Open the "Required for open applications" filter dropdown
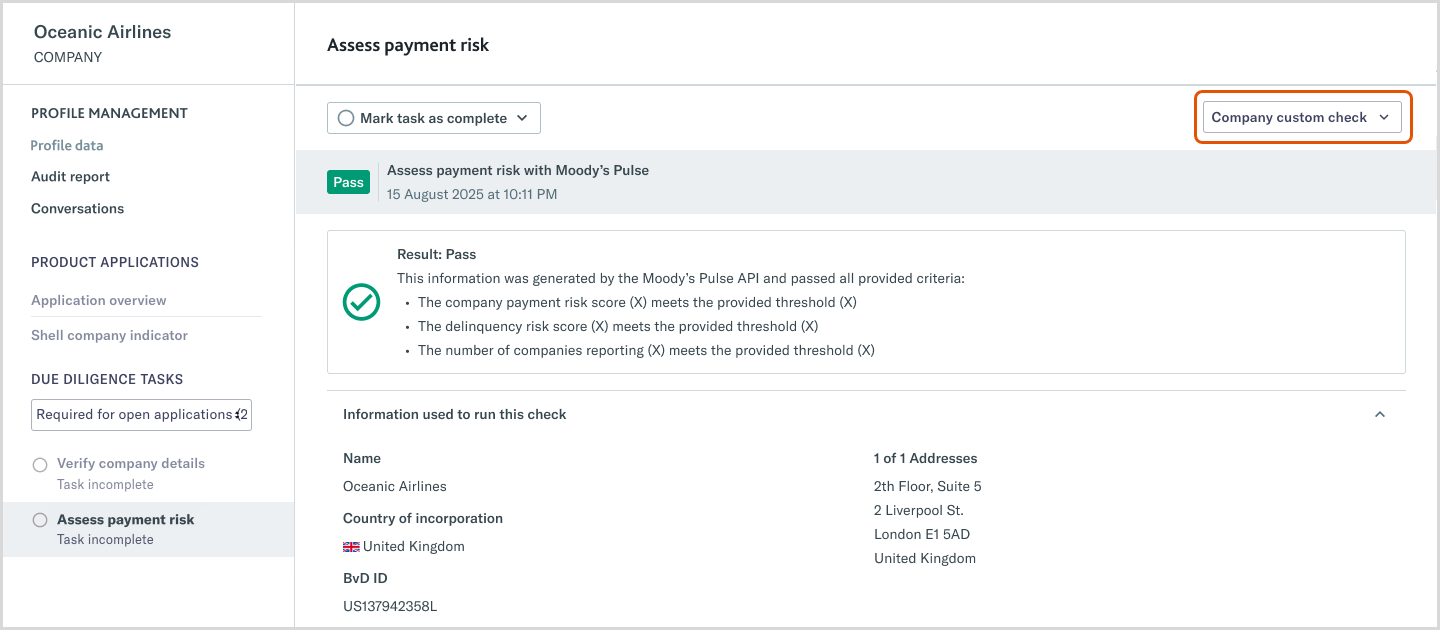This screenshot has height=630, width=1440. [x=140, y=414]
